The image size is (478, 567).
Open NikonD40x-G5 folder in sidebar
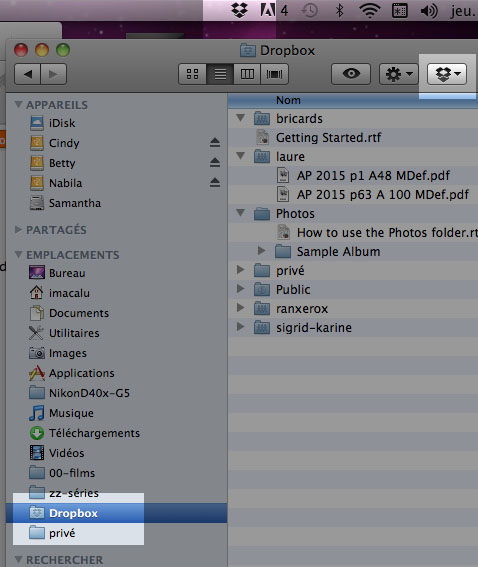89,393
